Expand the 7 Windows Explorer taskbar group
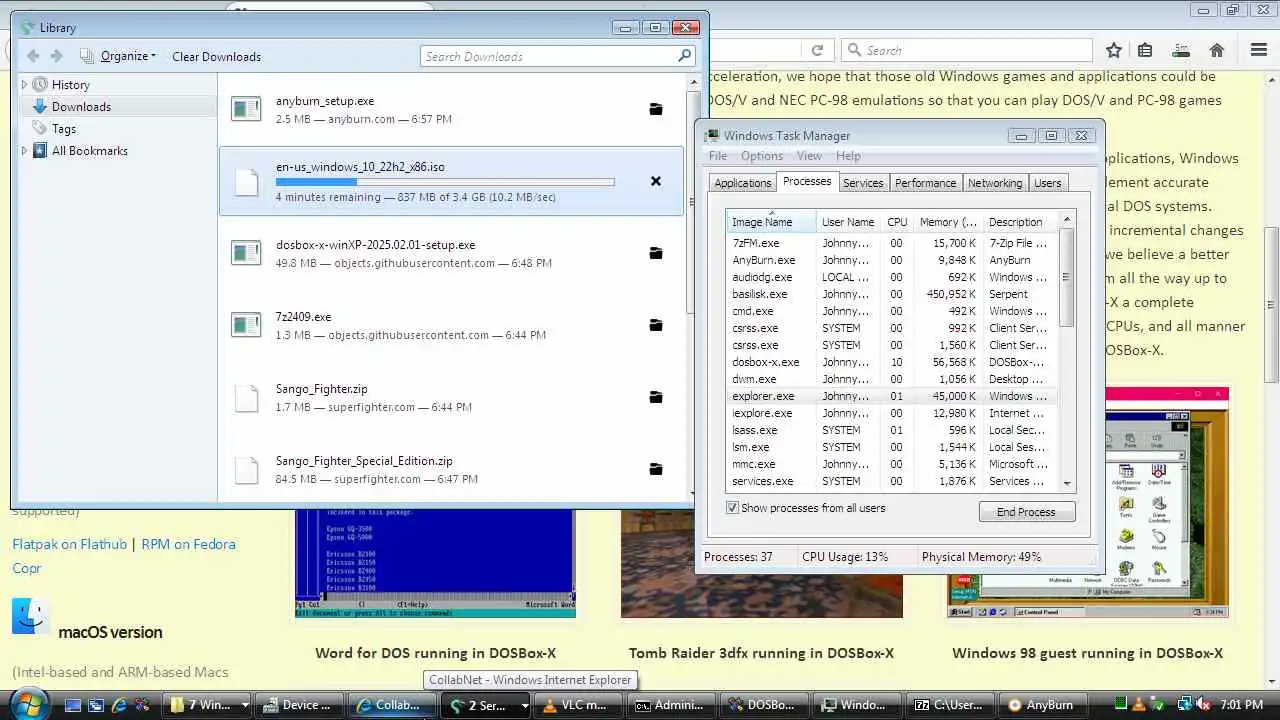 (x=245, y=705)
